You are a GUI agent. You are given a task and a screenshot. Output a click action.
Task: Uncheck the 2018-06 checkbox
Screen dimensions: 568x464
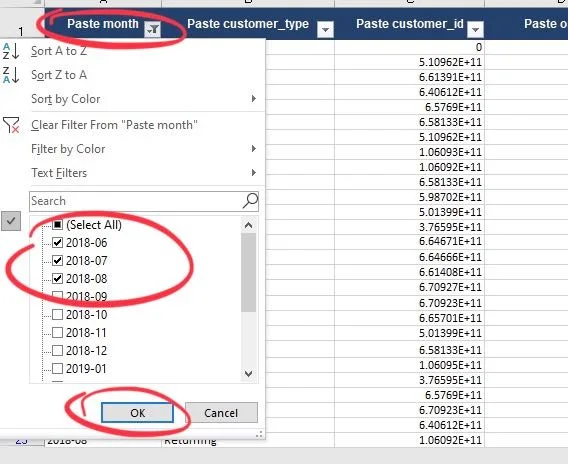[x=58, y=242]
